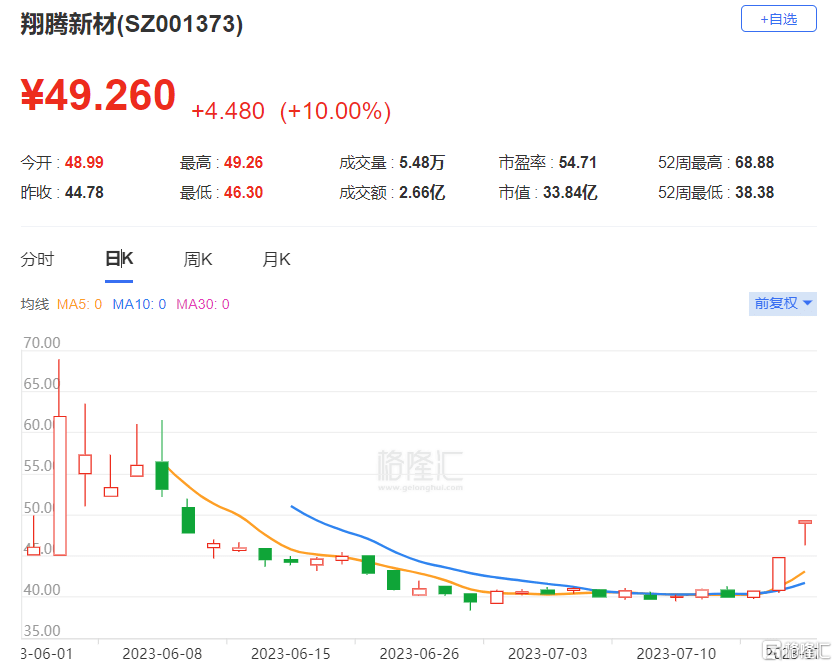Click the (+10.00%) change percentage
The height and width of the screenshot is (667, 837).
335,111
